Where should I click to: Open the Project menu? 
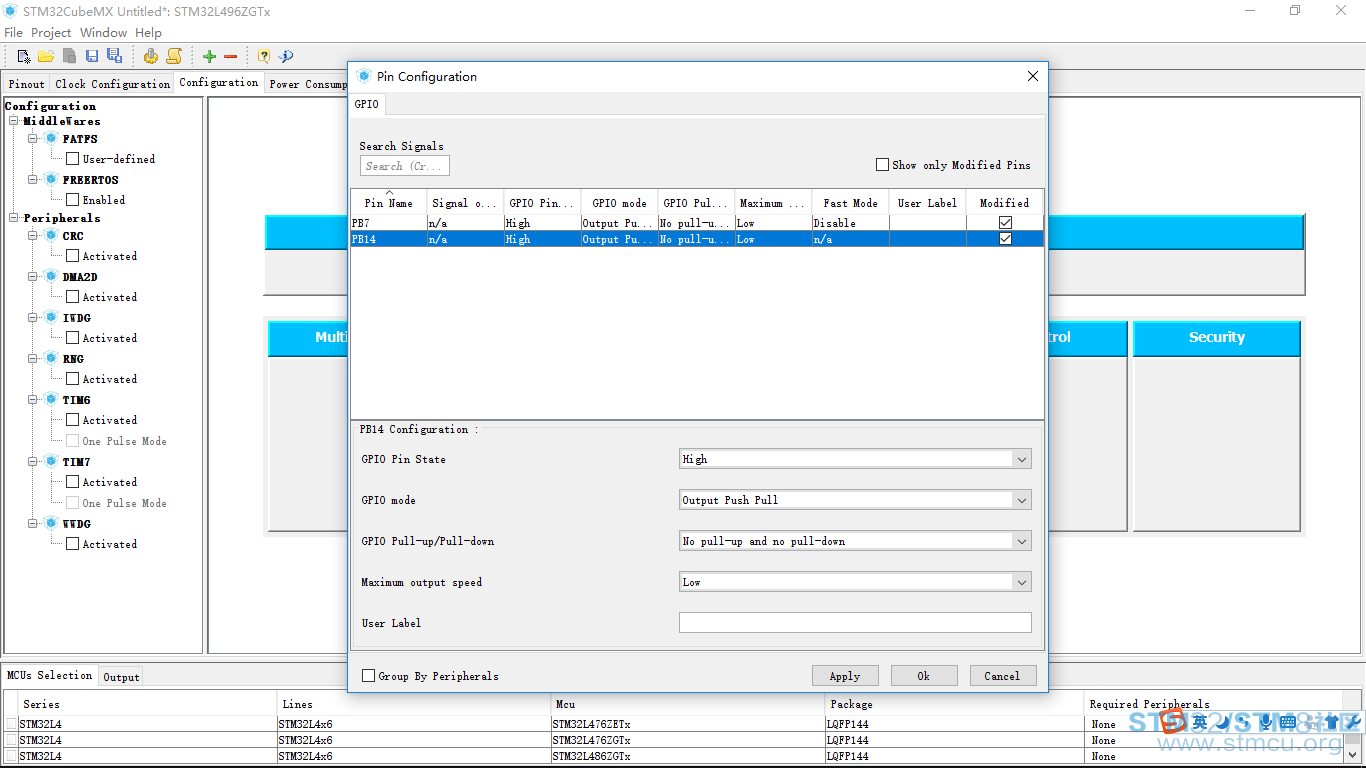[51, 33]
